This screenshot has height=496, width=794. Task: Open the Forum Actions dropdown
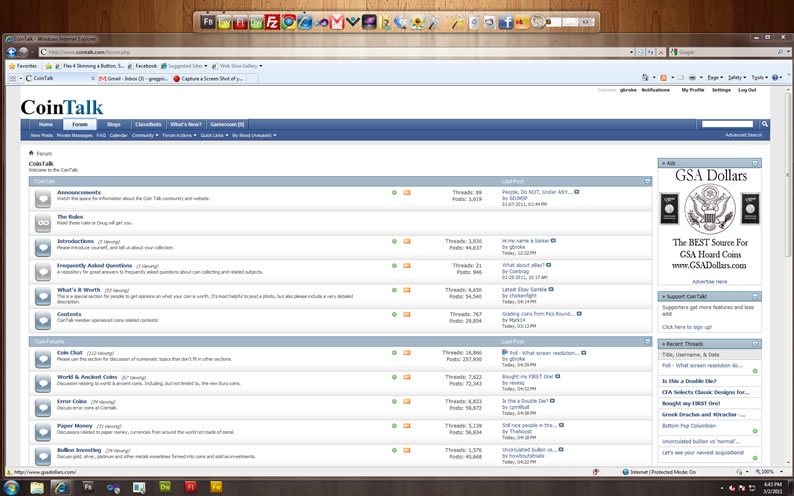tap(179, 135)
